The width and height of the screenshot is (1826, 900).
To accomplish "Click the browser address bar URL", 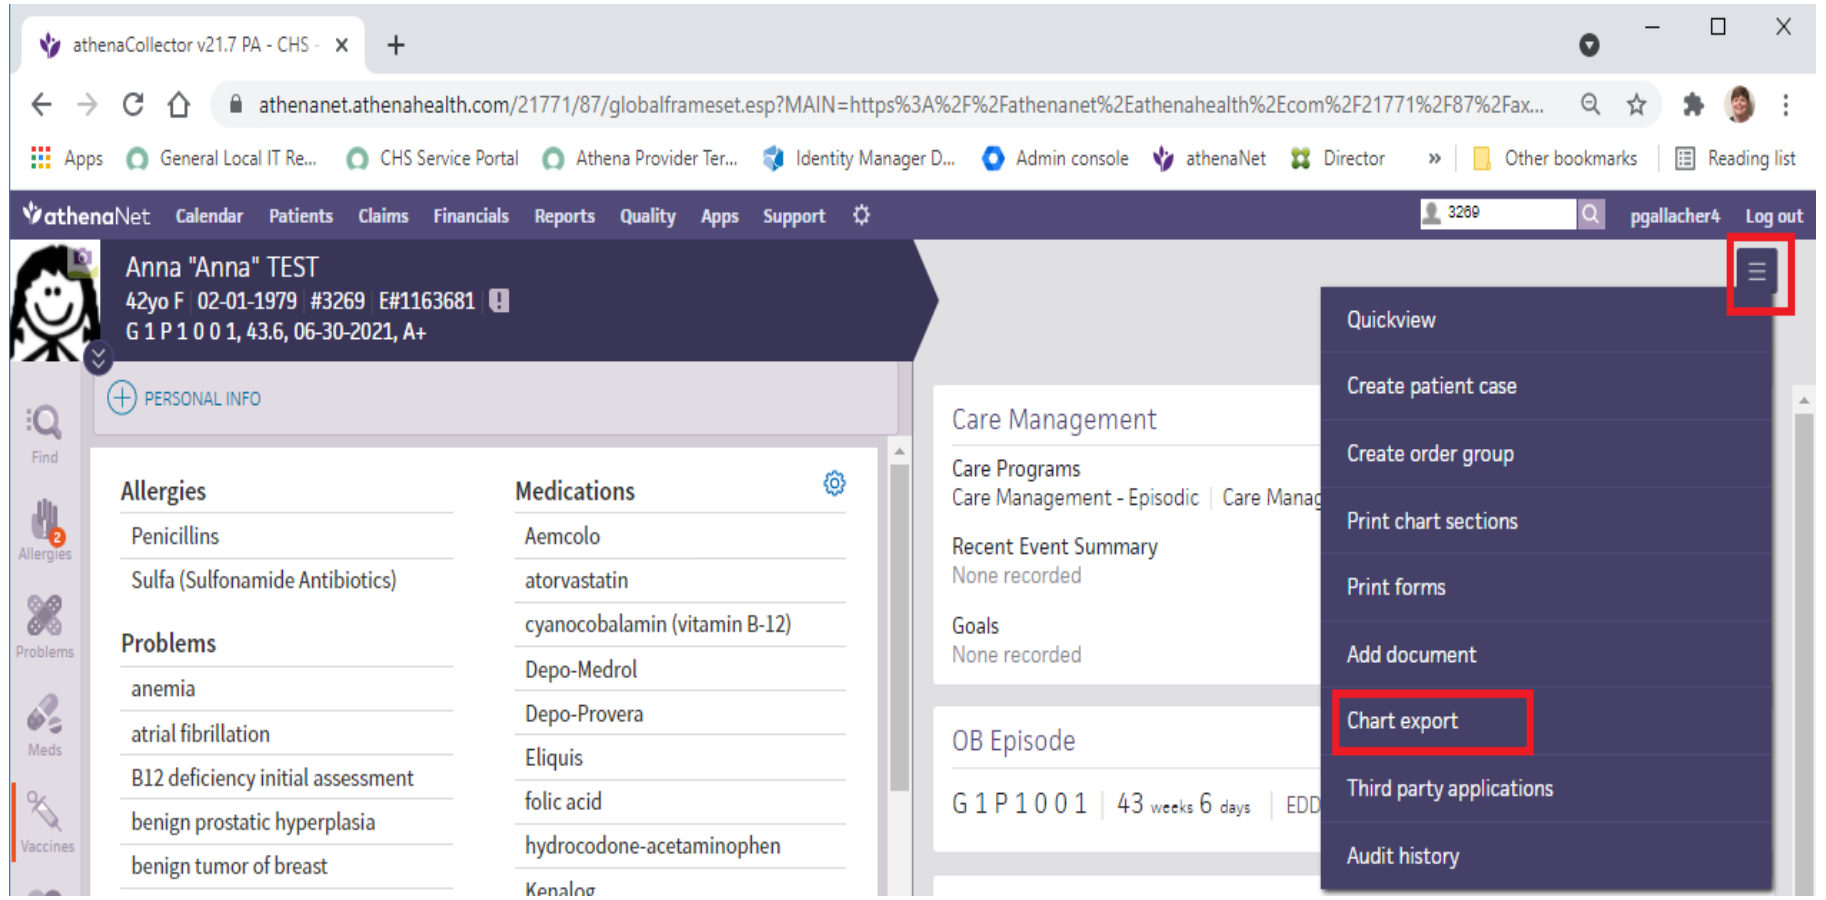I will tap(901, 105).
